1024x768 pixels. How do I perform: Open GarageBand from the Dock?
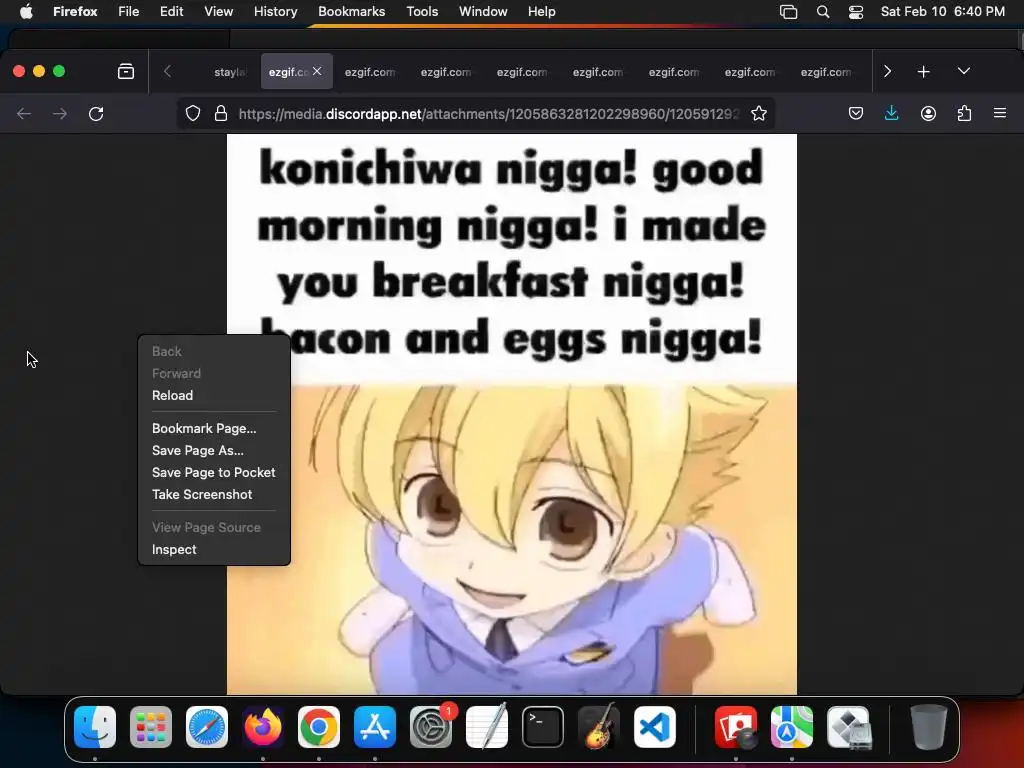(x=599, y=727)
